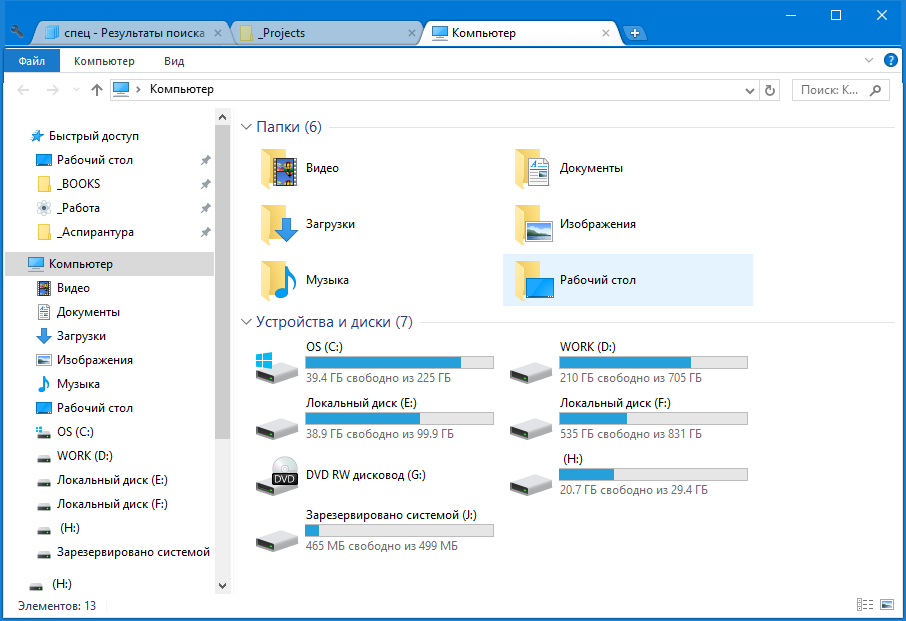Click the Локальный диск (F:) usage bar
The image size is (906, 621).
pyautogui.click(x=653, y=418)
